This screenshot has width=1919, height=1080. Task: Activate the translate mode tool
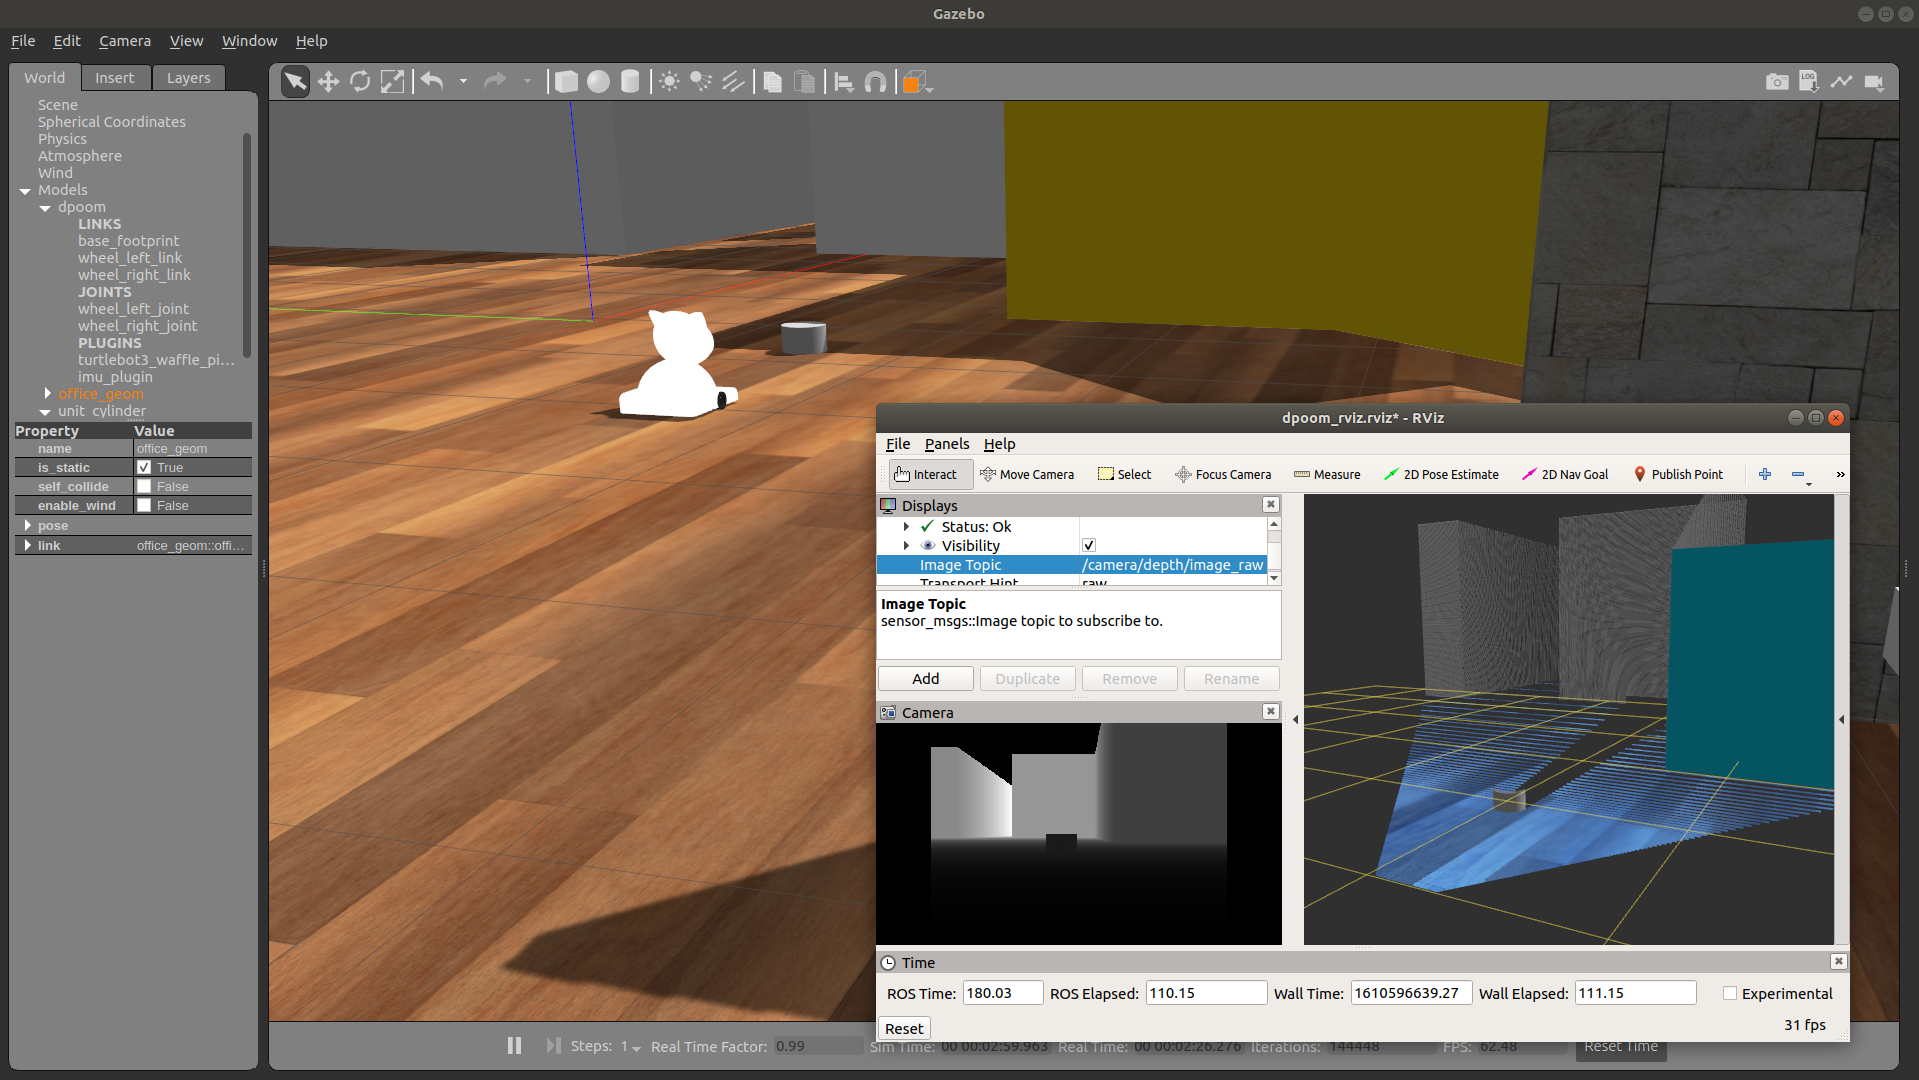(x=328, y=82)
